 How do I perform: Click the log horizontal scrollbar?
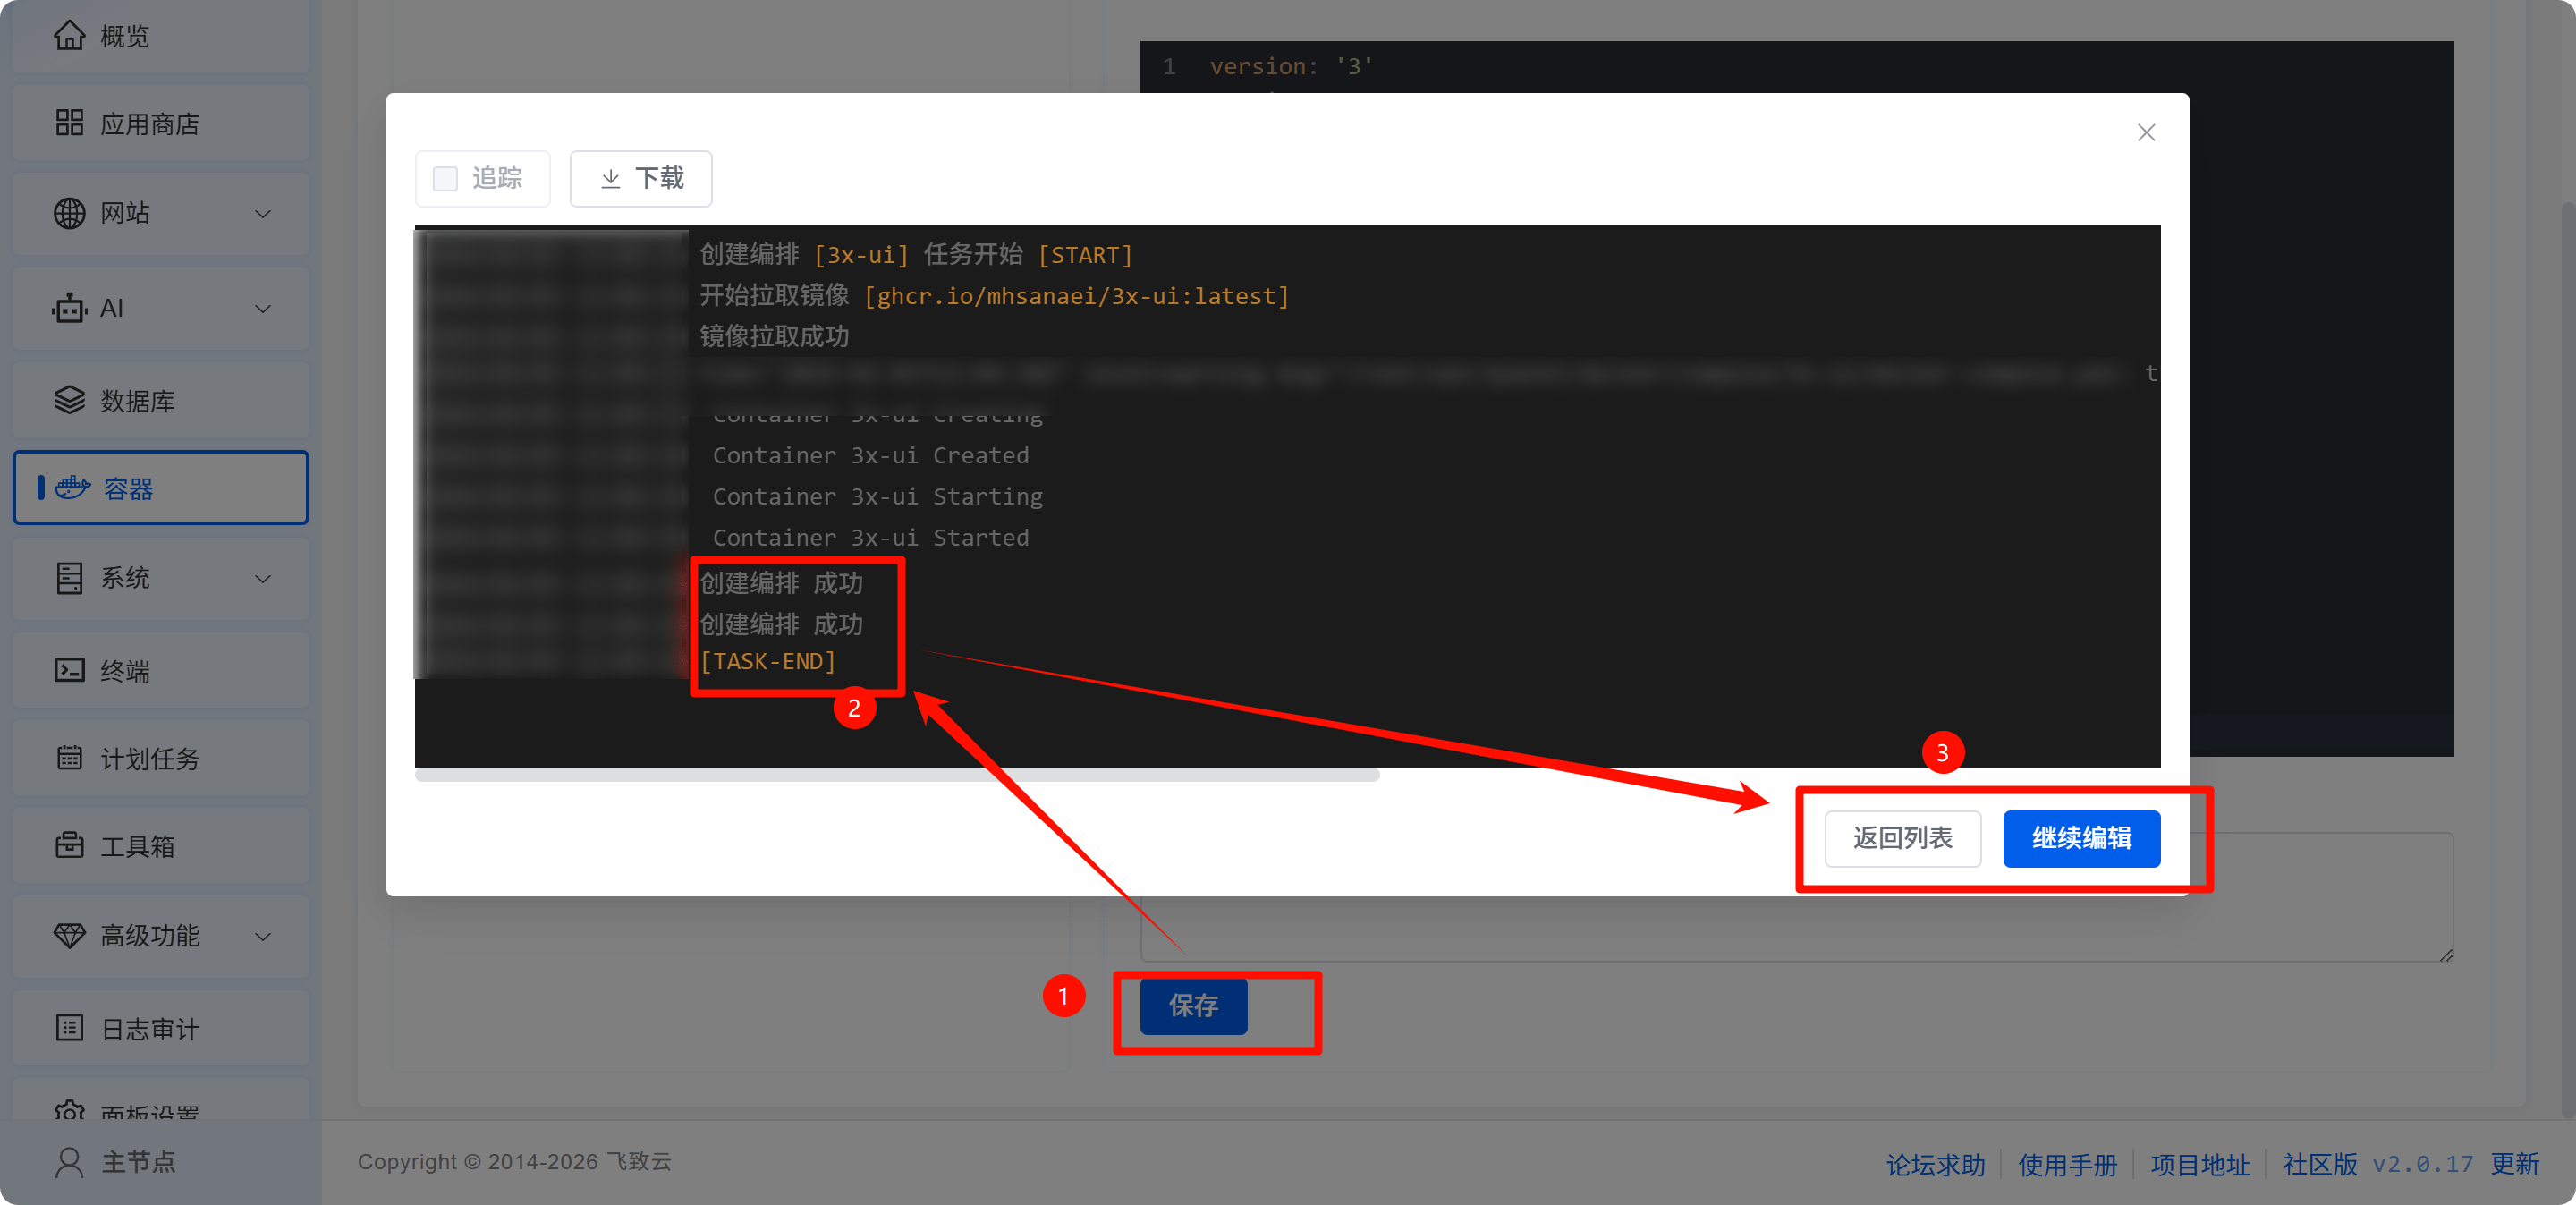(897, 775)
